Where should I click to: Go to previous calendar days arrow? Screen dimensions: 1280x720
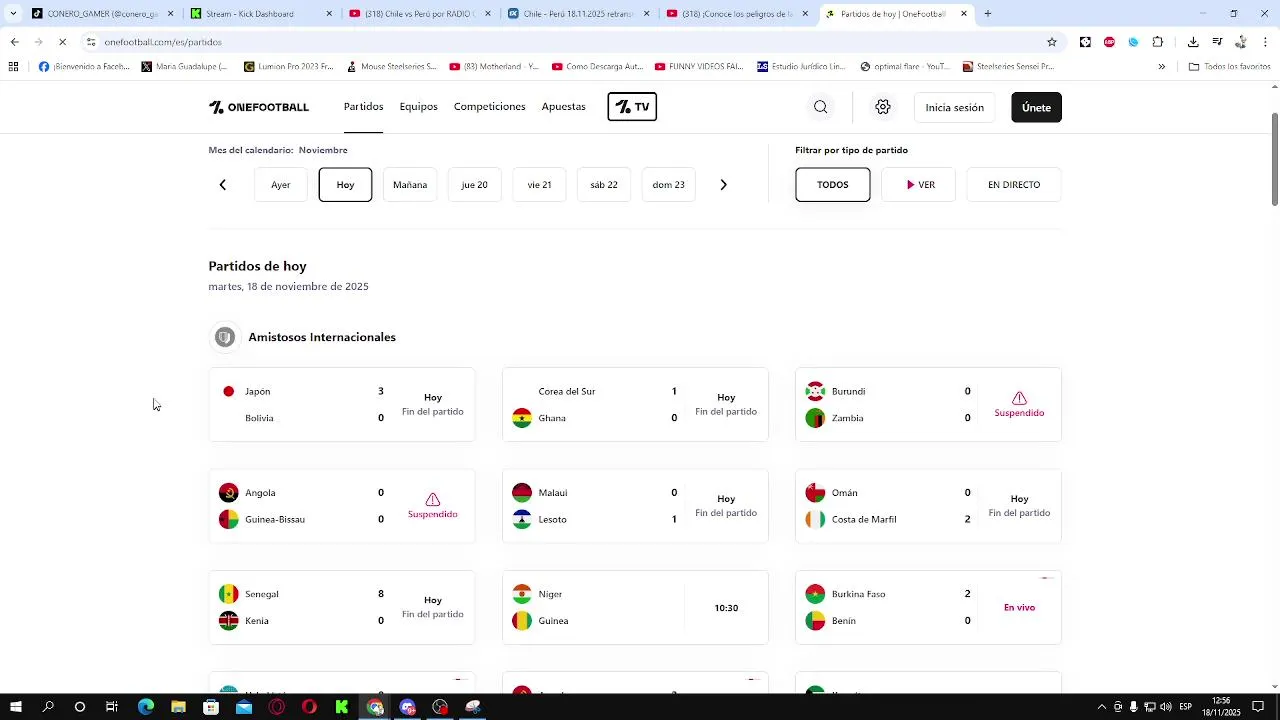coord(223,185)
